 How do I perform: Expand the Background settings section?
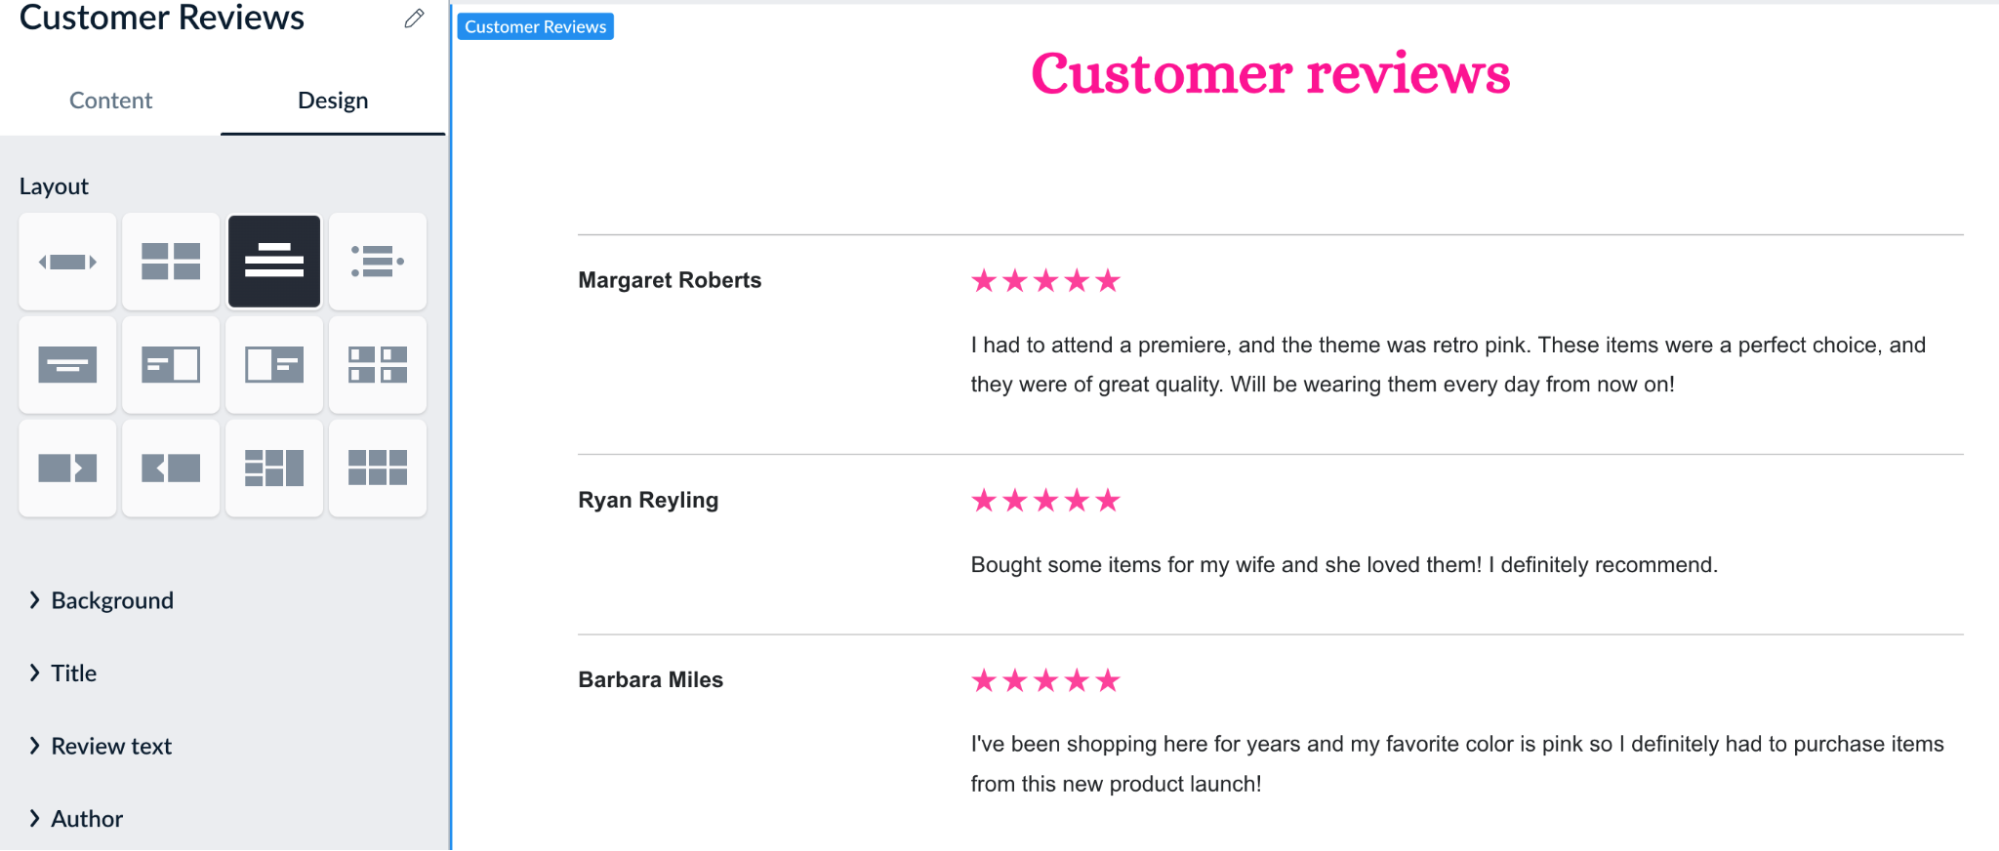(111, 600)
